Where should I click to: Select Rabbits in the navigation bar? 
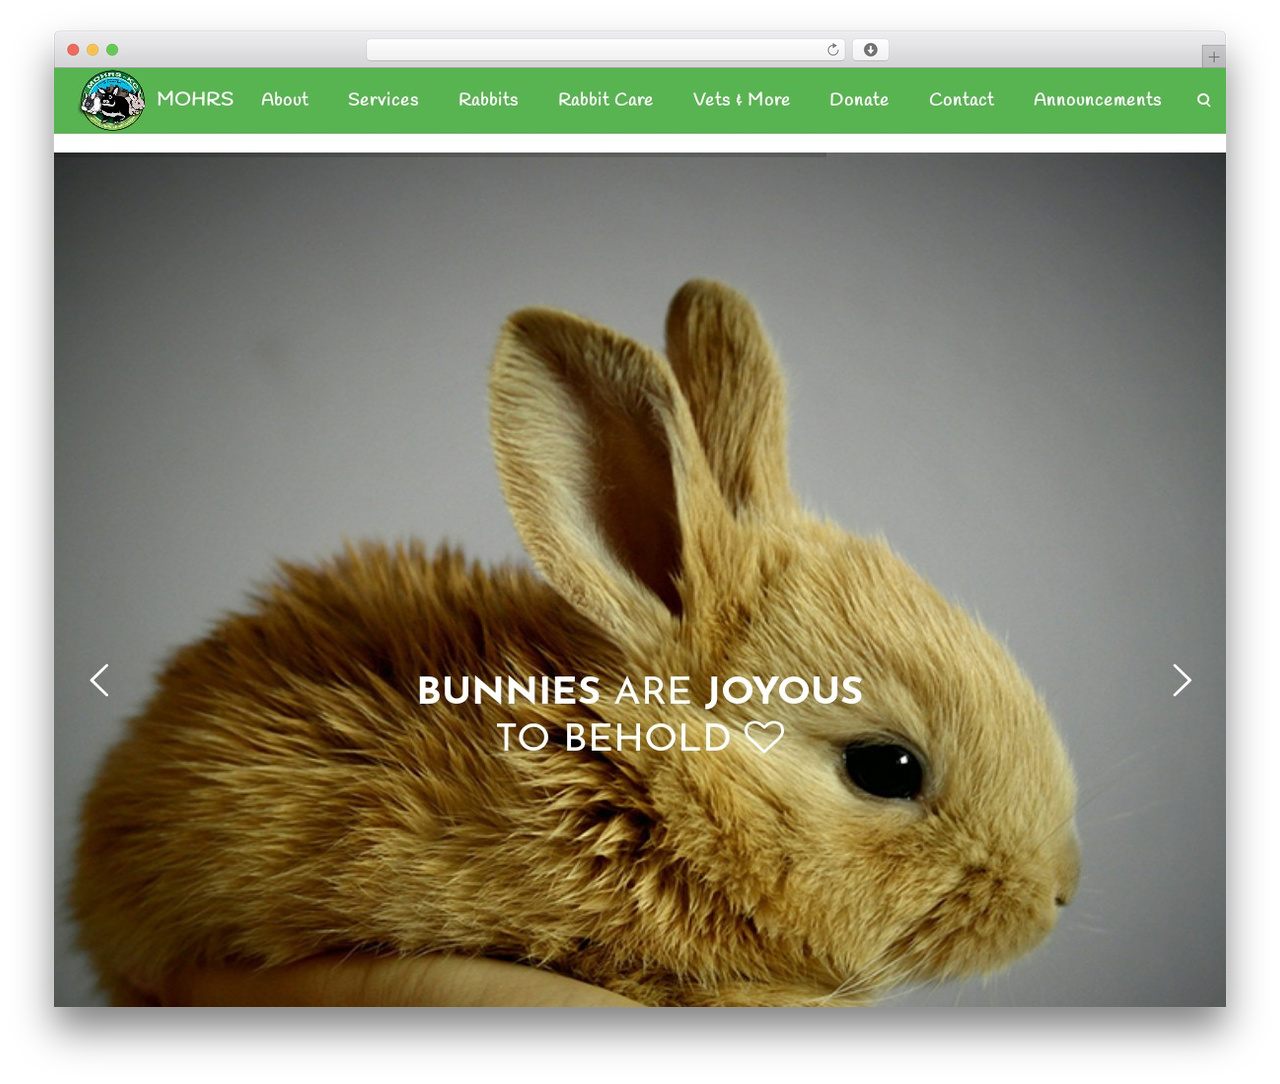(488, 100)
